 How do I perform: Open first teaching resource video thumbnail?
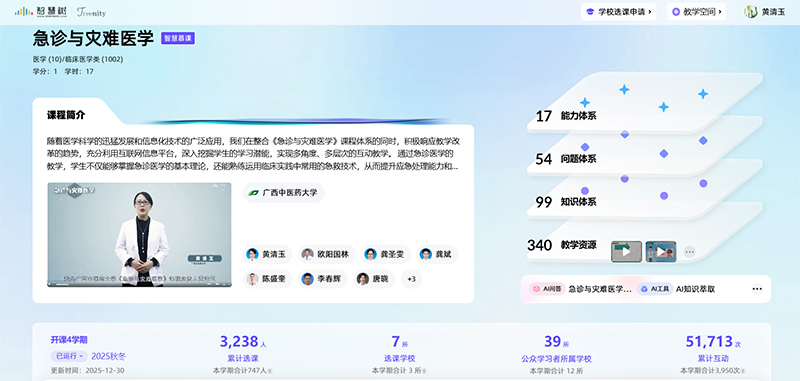626,251
